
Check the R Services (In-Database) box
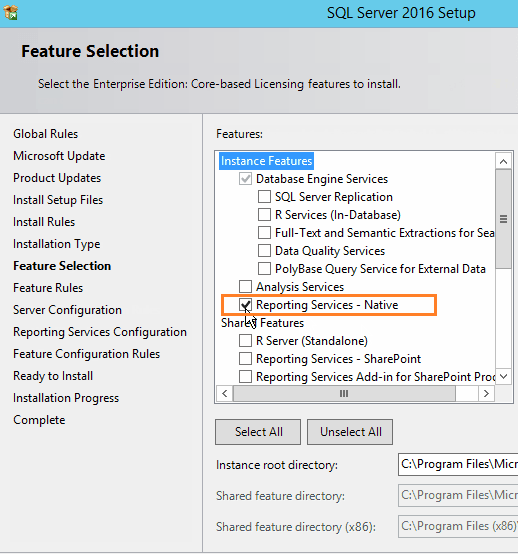coord(264,215)
